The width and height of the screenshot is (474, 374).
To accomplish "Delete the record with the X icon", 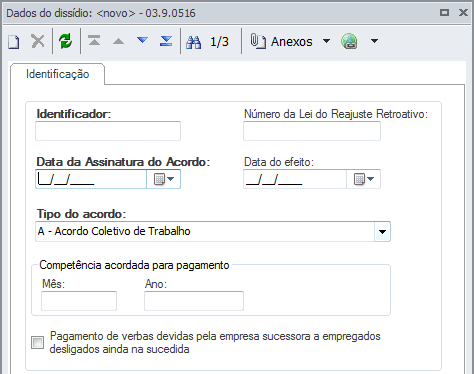I will 38,41.
